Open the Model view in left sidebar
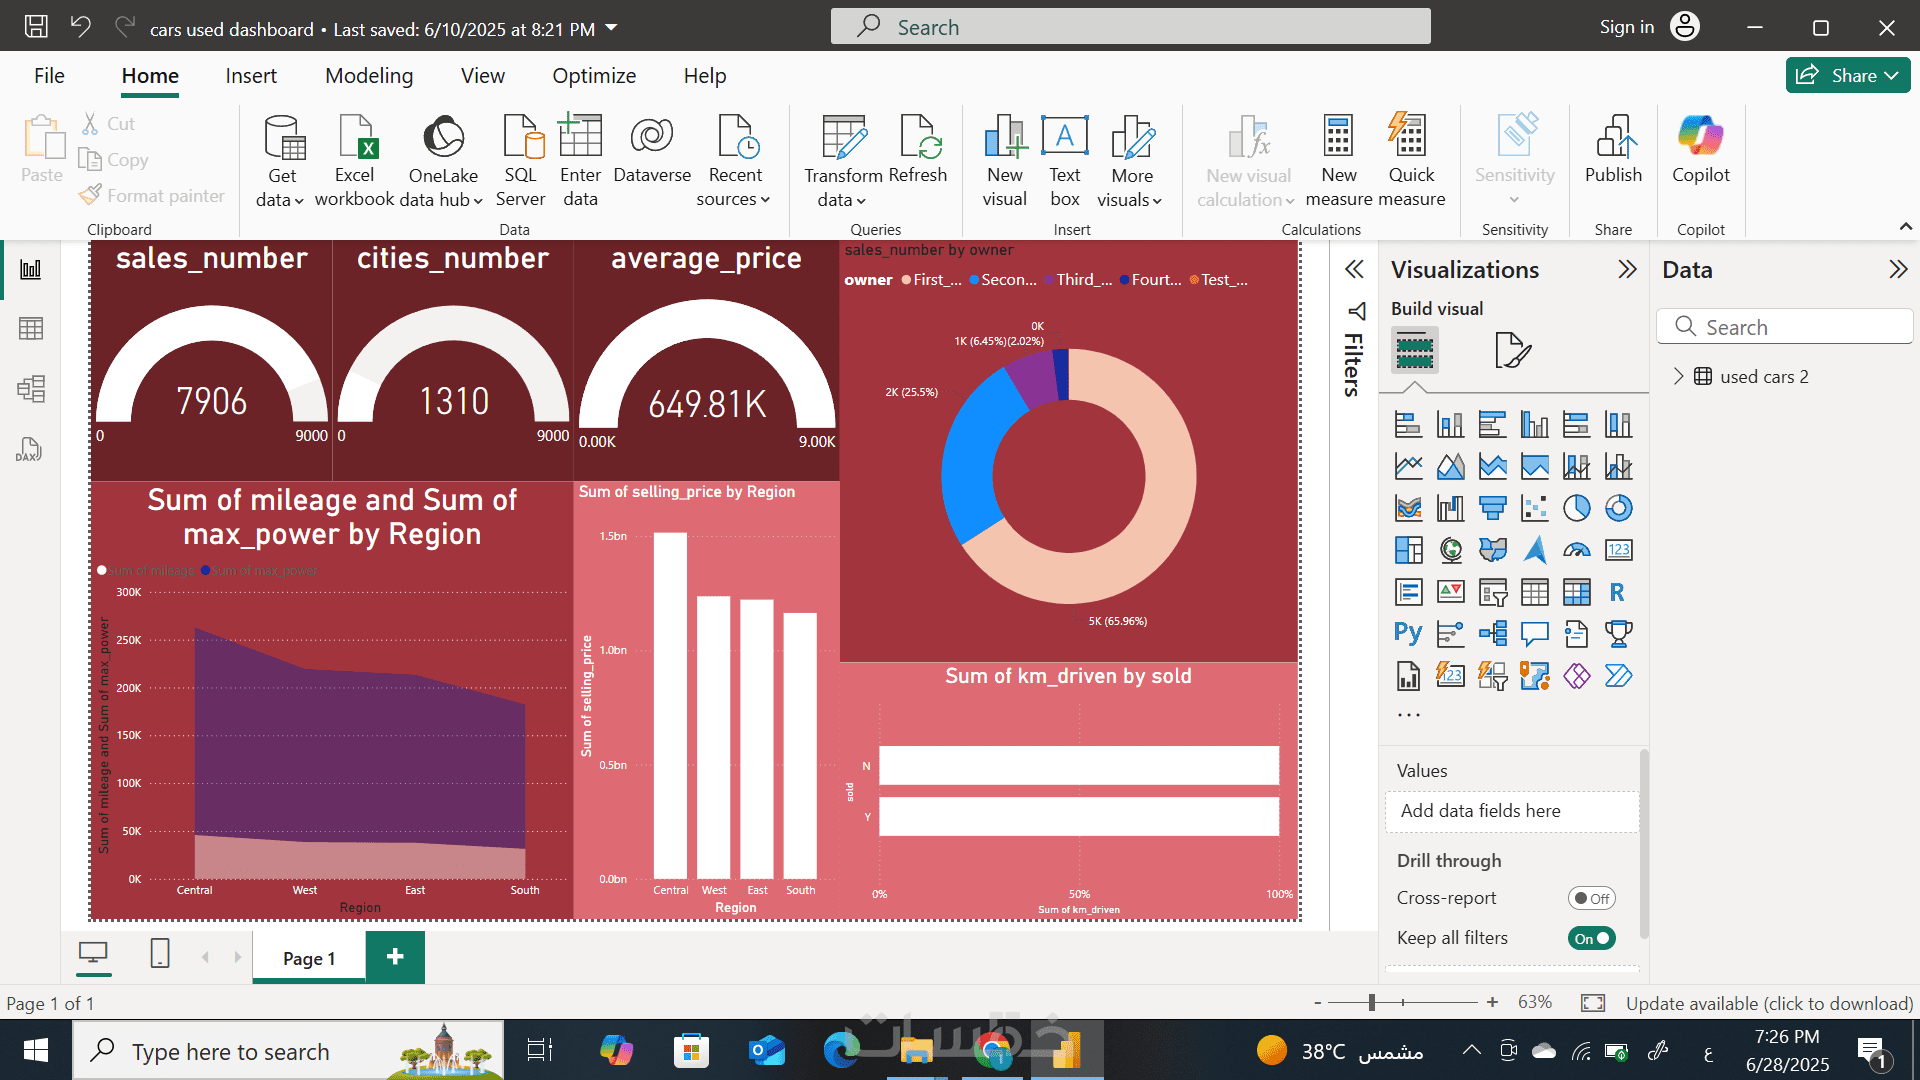 31,389
